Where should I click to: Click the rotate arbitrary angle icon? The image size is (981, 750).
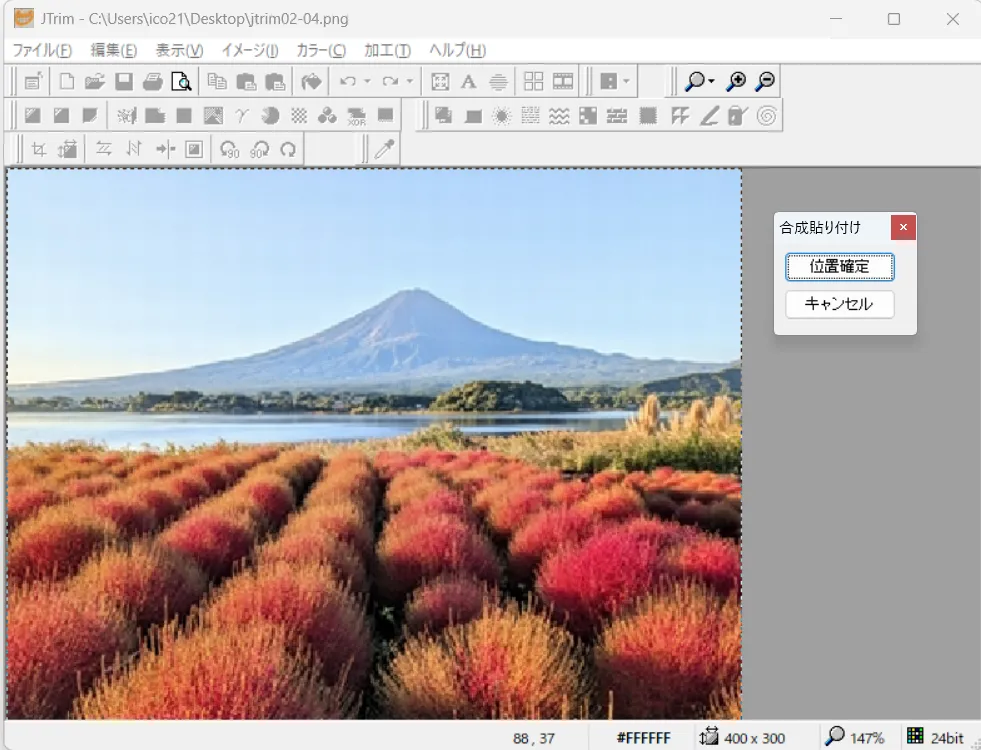[x=288, y=149]
